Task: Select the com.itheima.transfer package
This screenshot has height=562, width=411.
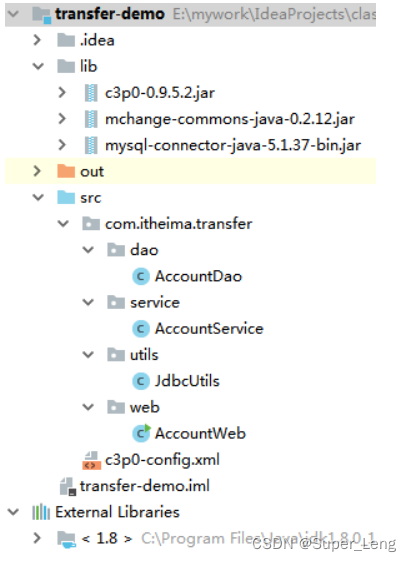Action: click(178, 224)
